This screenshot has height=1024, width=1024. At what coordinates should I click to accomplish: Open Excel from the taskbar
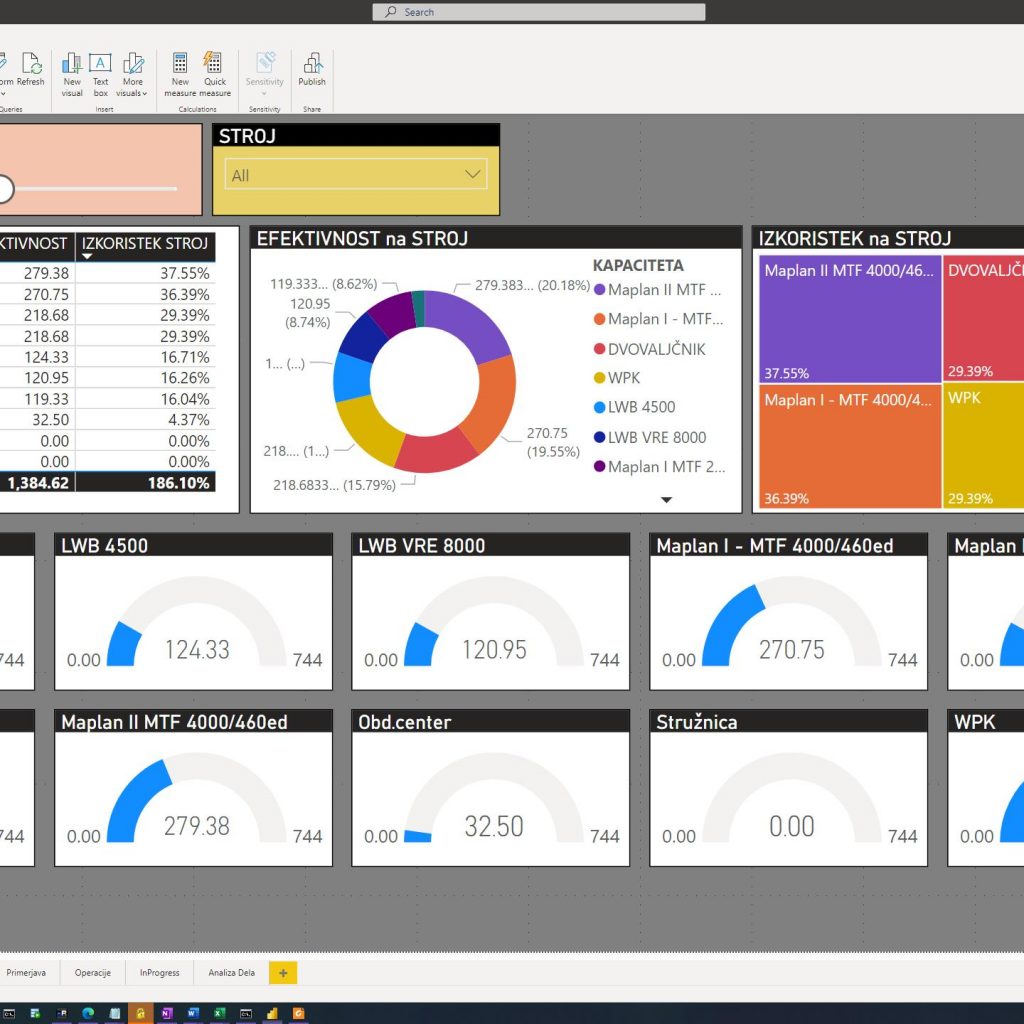pyautogui.click(x=219, y=1014)
